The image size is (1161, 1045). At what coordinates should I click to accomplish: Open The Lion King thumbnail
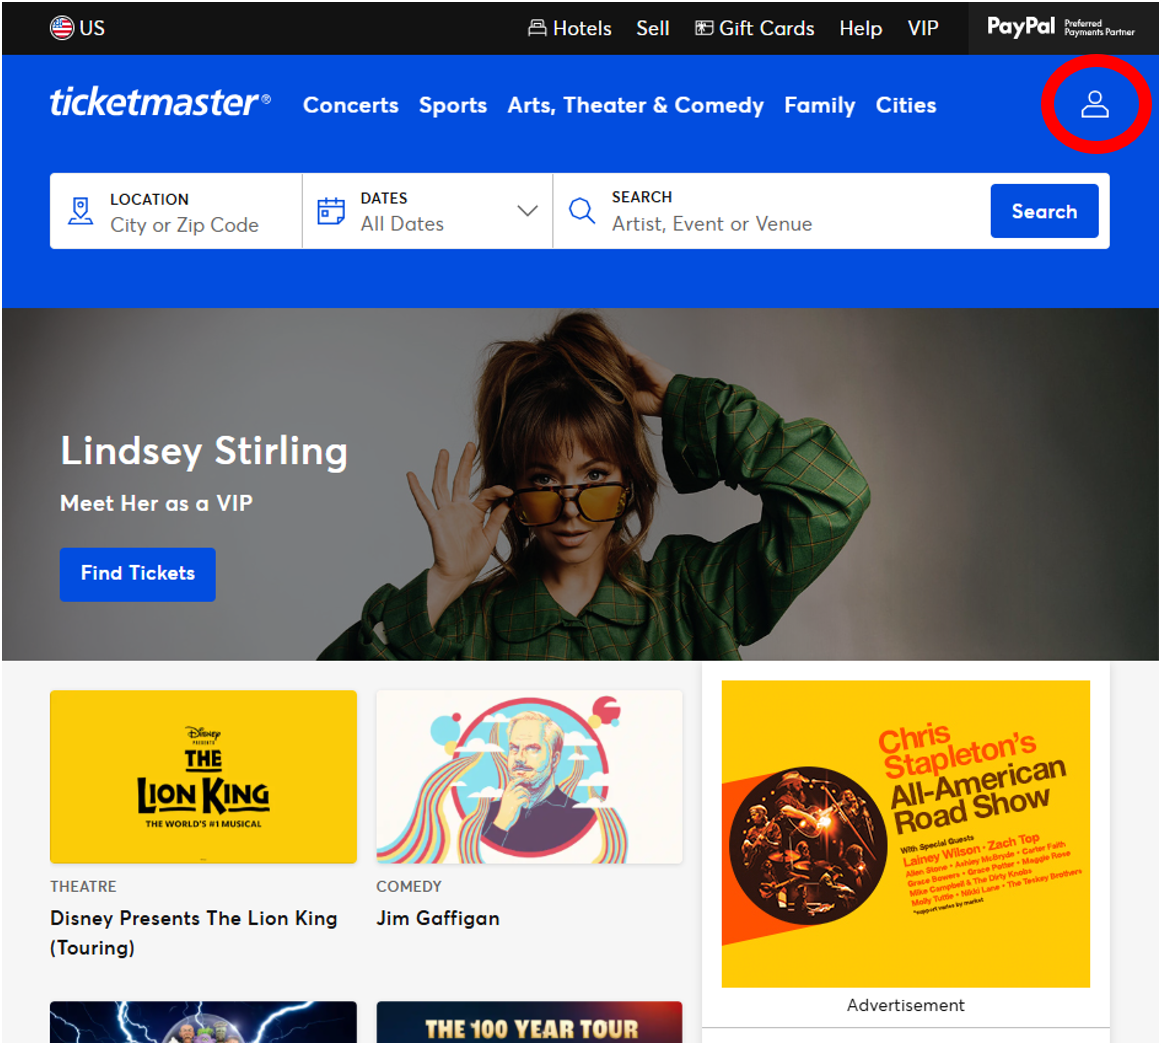click(203, 776)
